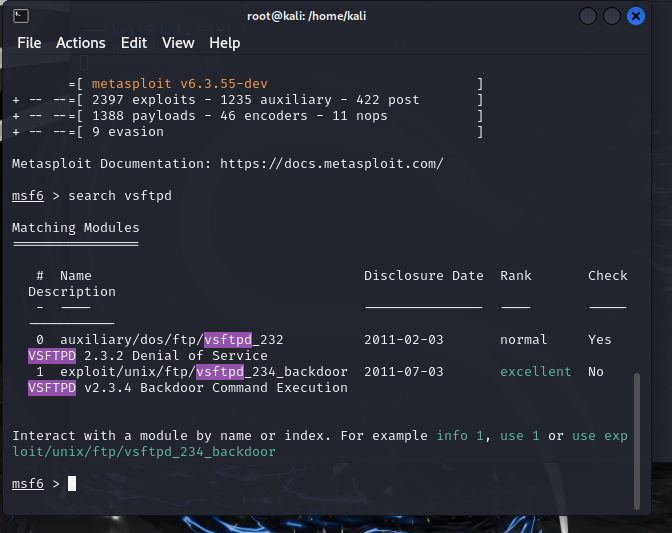Viewport: 672px width, 533px height.
Task: Close the root@kali terminal window
Action: (636, 16)
